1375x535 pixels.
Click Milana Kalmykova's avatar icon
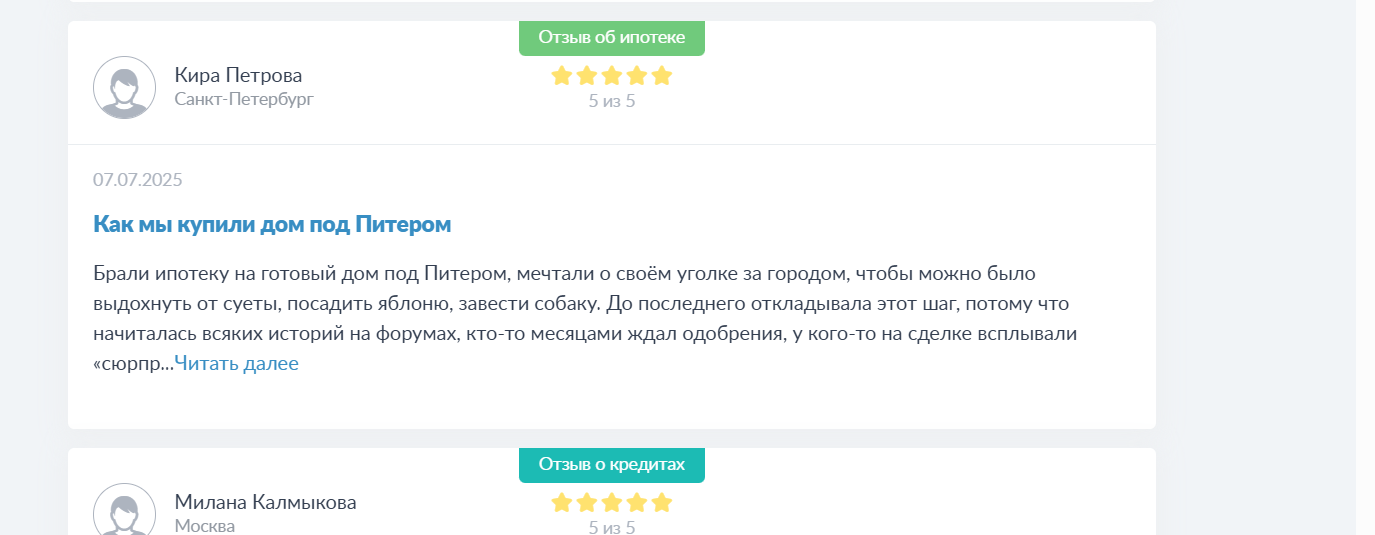click(x=124, y=509)
